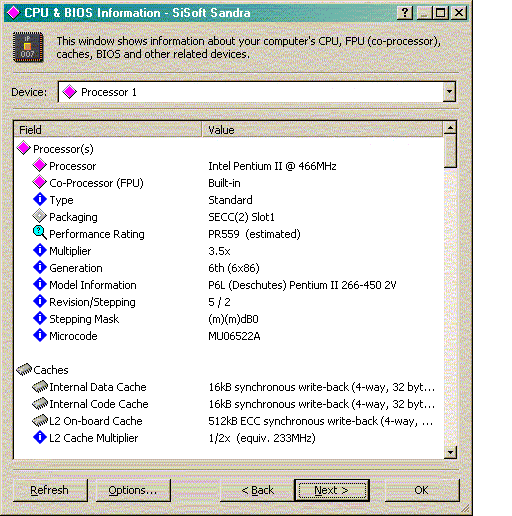Click the Performance Rating magnifier icon
Image resolution: width=512 pixels, height=516 pixels.
coord(40,233)
